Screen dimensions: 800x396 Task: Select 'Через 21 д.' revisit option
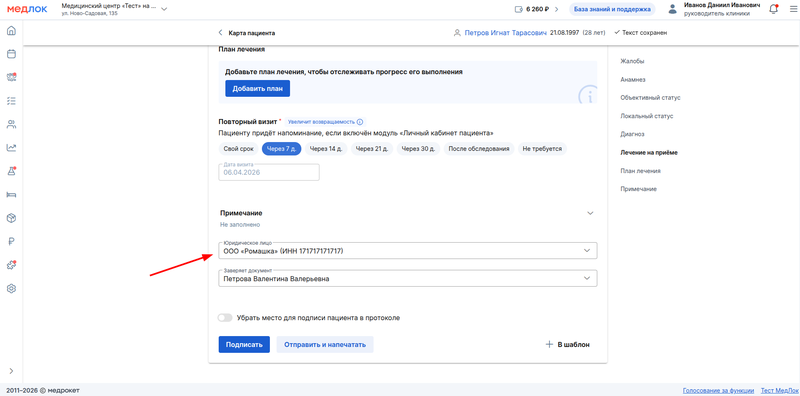[x=372, y=149]
